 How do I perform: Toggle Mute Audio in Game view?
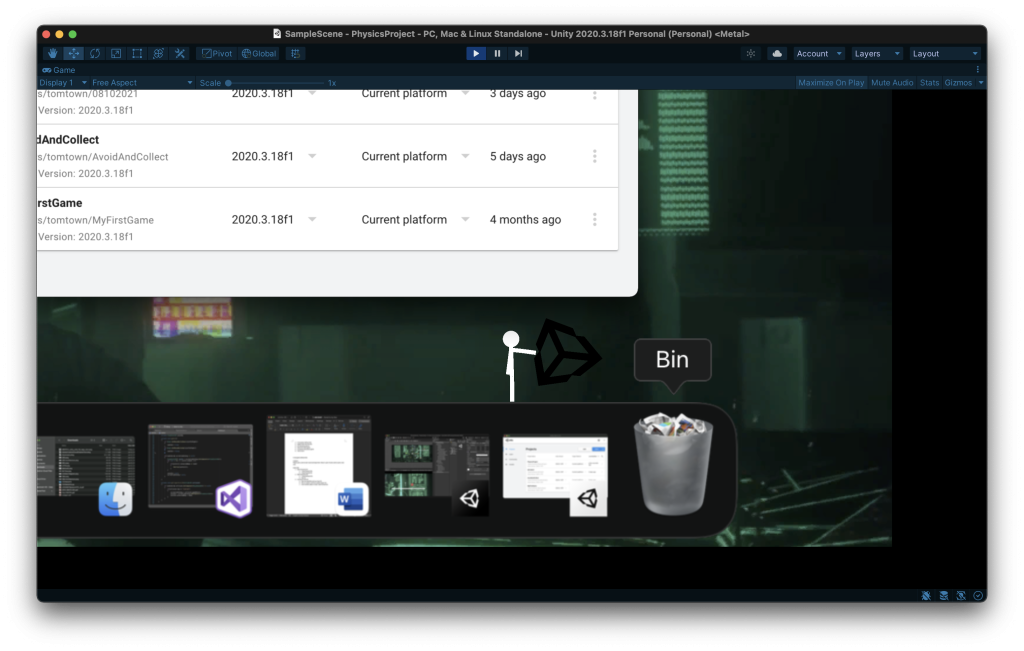tap(892, 83)
